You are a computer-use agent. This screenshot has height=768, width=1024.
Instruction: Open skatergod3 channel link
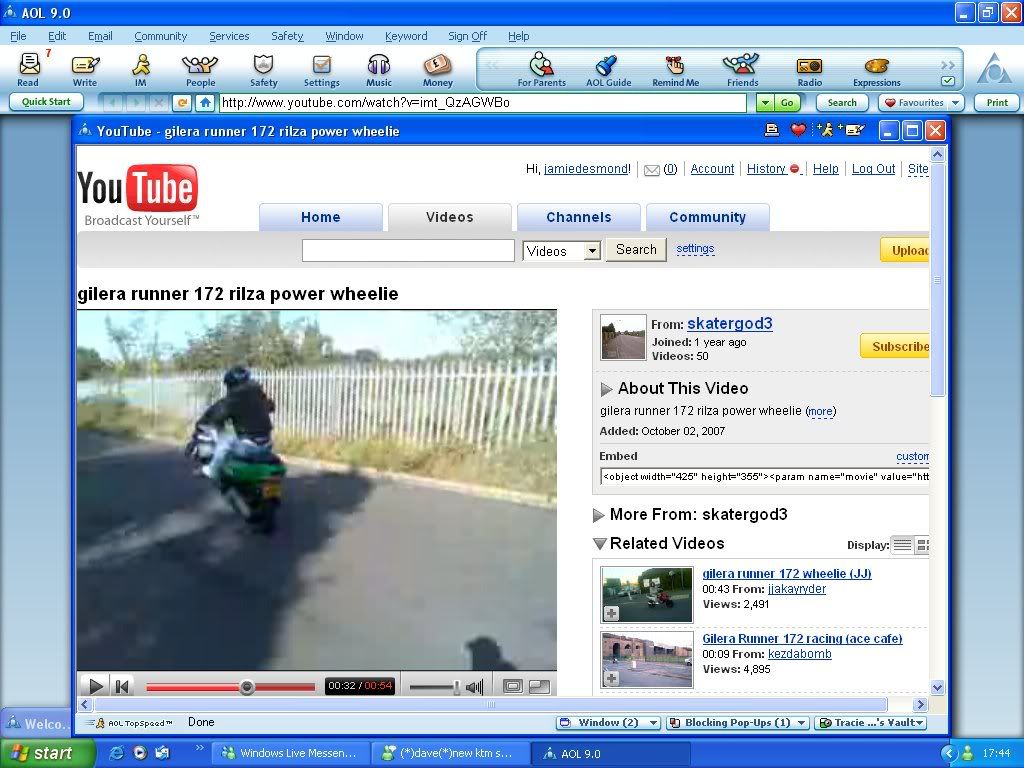point(729,323)
